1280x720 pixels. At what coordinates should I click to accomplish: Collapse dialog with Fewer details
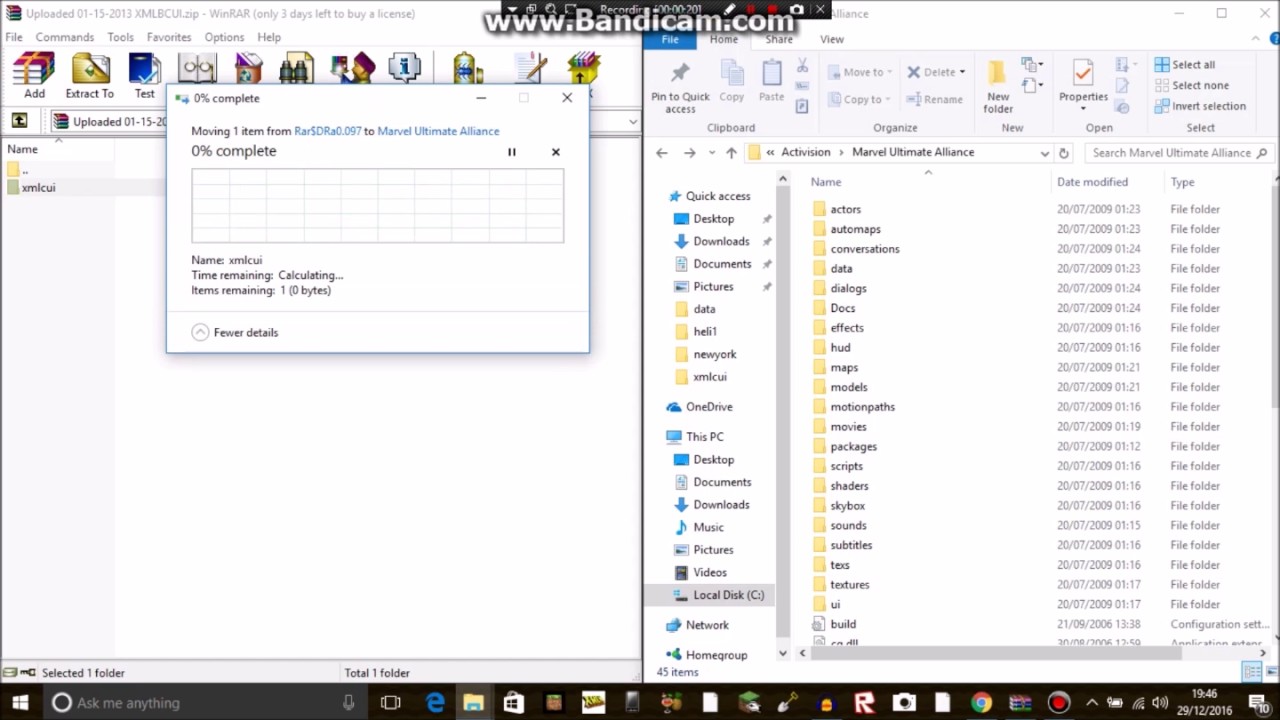[235, 332]
